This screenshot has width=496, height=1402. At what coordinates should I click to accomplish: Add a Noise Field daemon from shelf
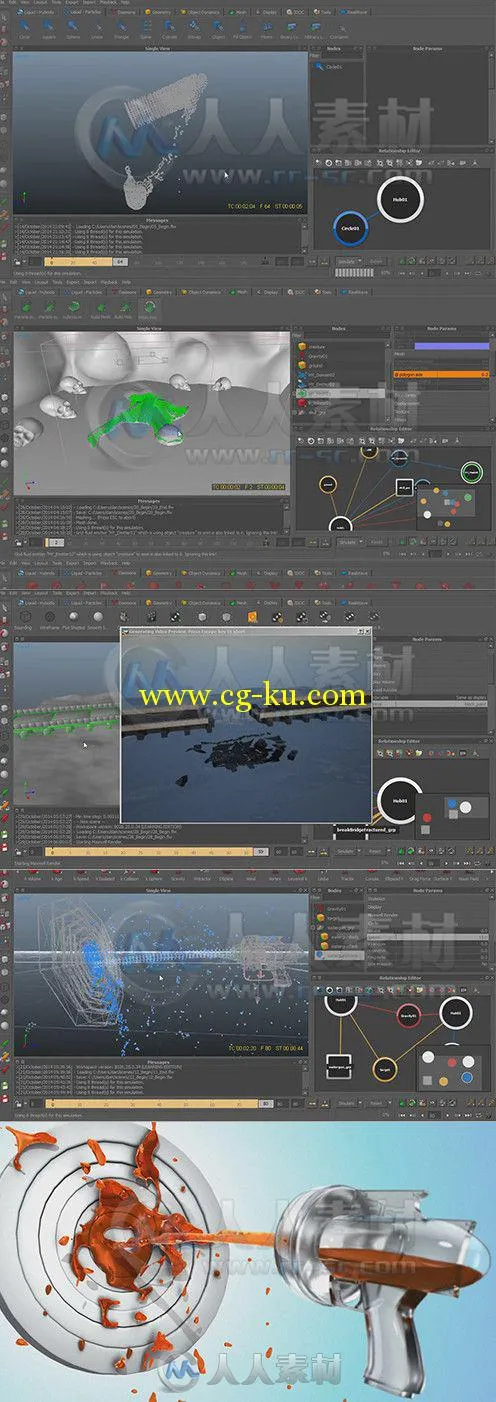467,875
